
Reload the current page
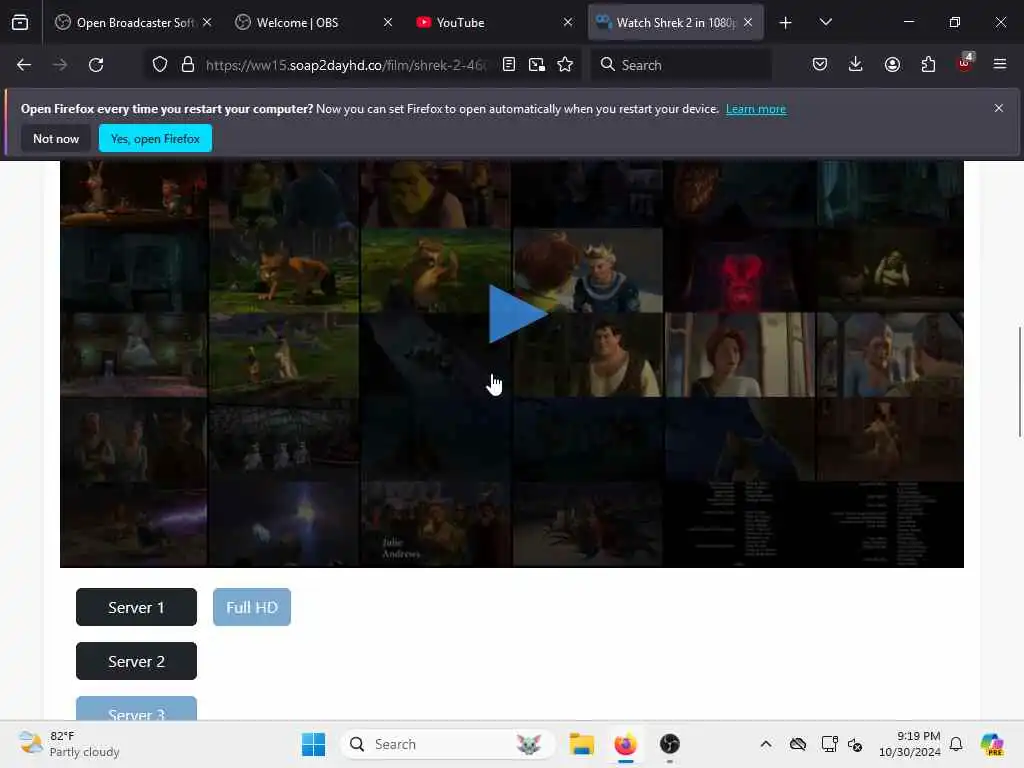[x=96, y=65]
